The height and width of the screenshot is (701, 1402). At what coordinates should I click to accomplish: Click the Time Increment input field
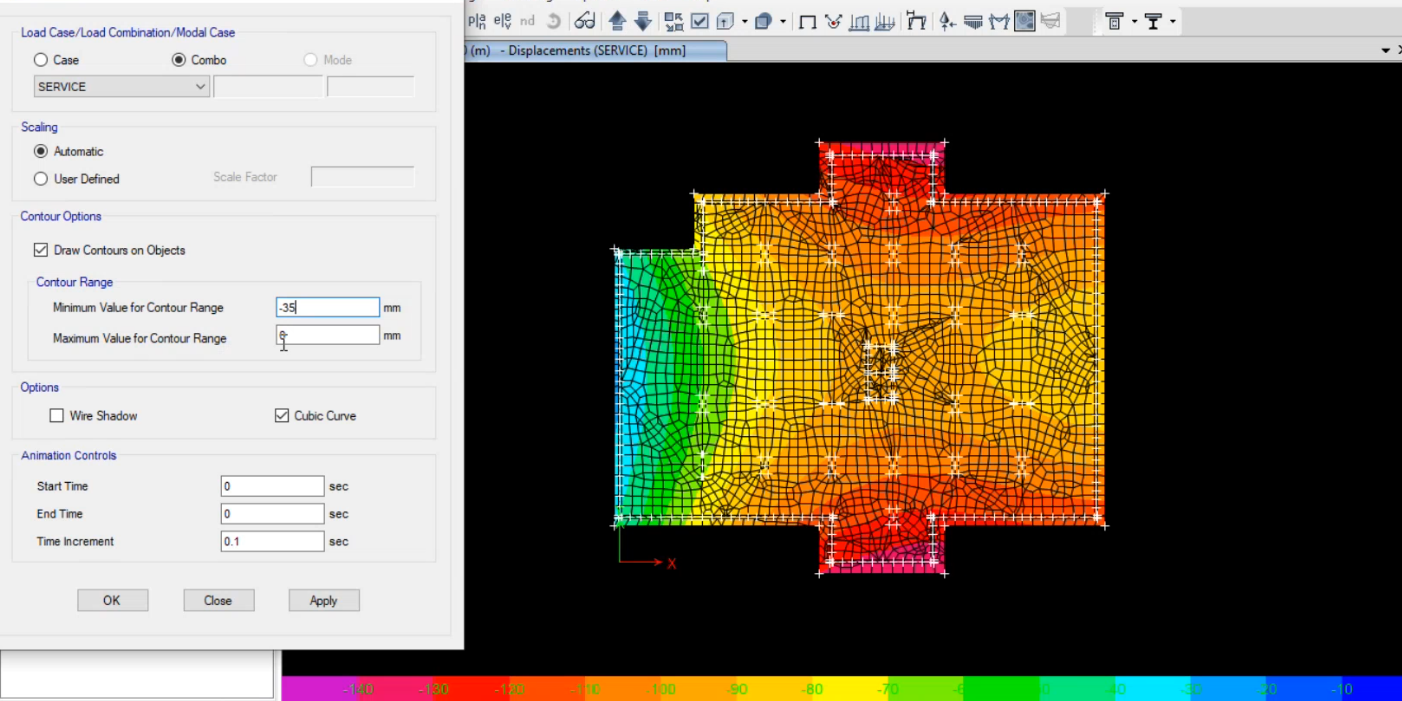(x=272, y=541)
